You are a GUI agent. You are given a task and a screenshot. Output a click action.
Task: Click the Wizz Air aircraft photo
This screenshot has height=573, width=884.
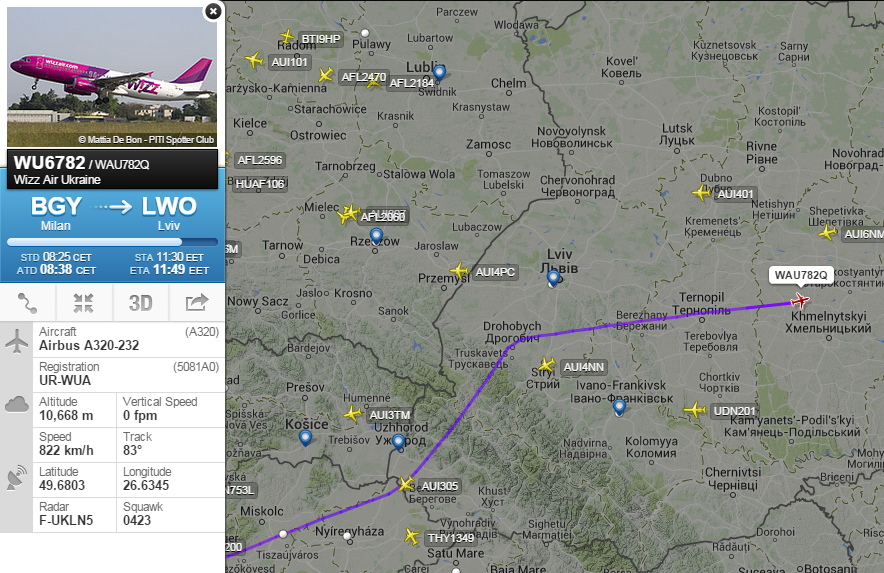click(112, 77)
